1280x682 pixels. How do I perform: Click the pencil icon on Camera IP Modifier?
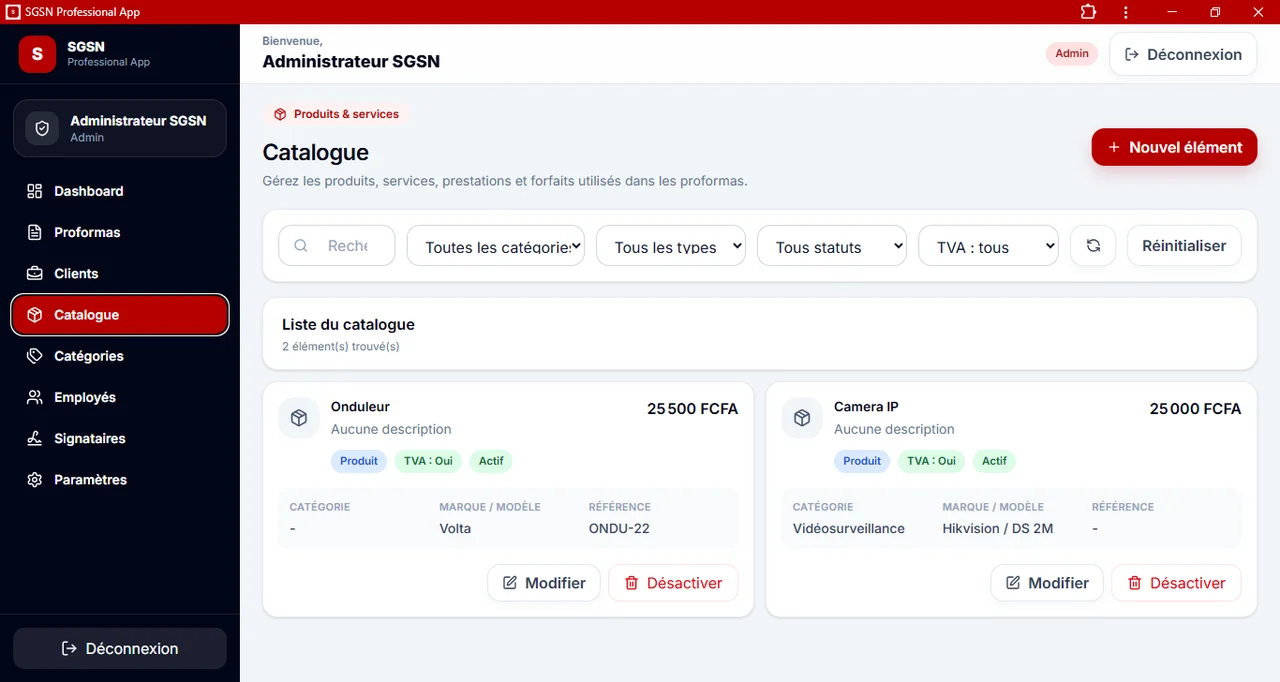[x=1013, y=583]
